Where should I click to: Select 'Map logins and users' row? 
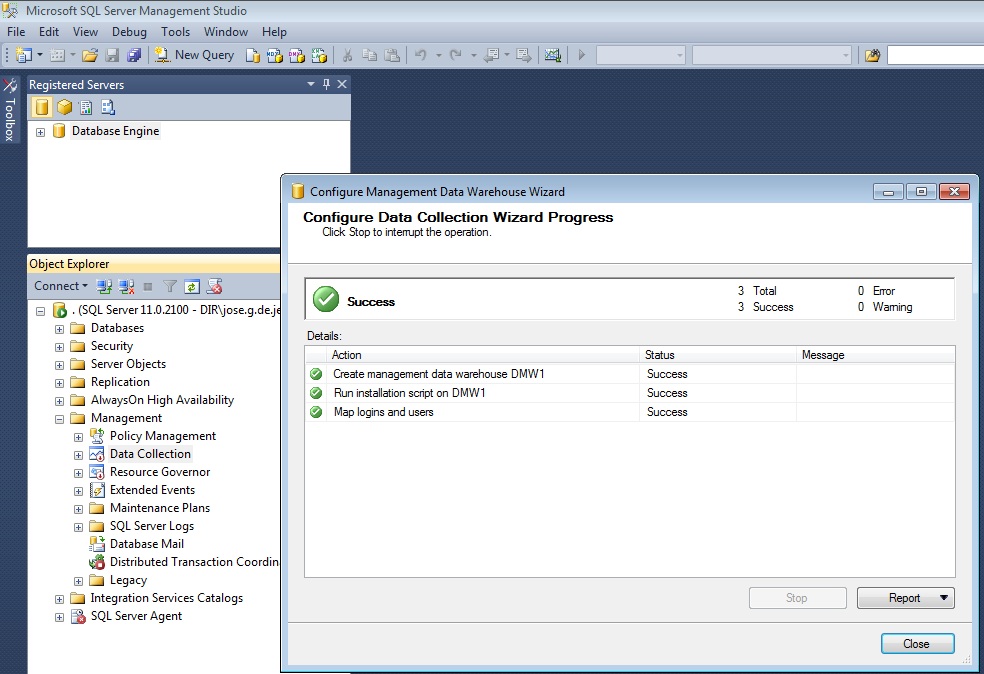point(630,412)
